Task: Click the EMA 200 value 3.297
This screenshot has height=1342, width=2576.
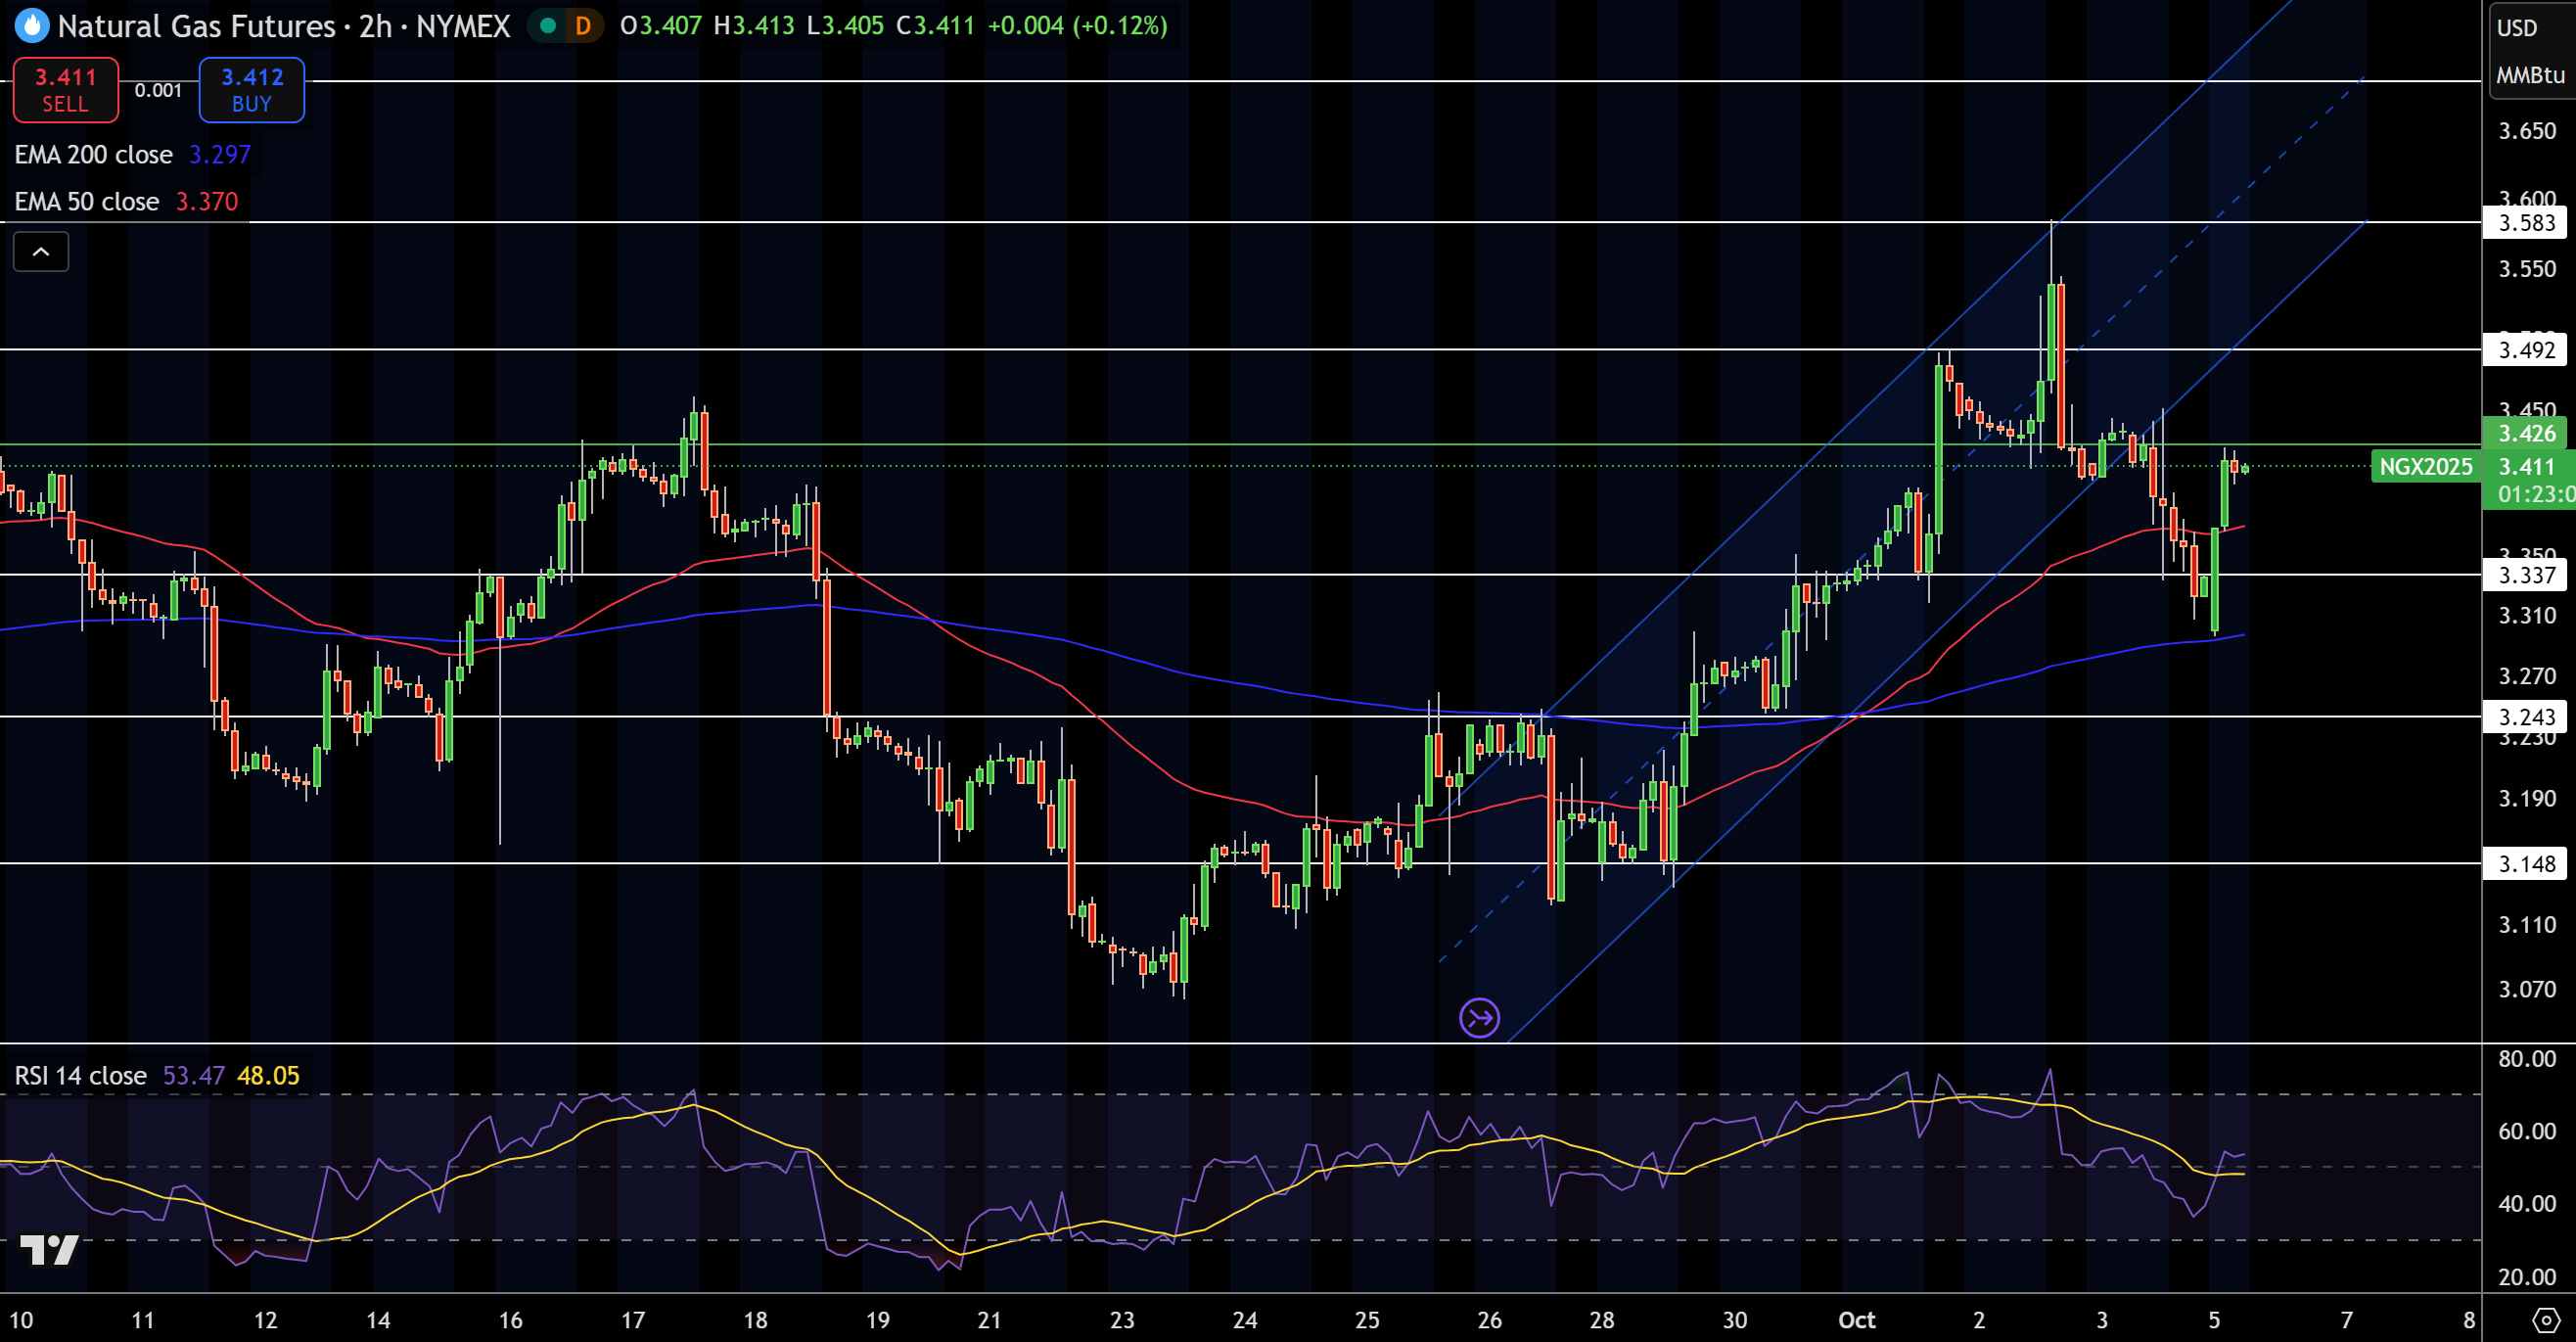Action: (220, 155)
